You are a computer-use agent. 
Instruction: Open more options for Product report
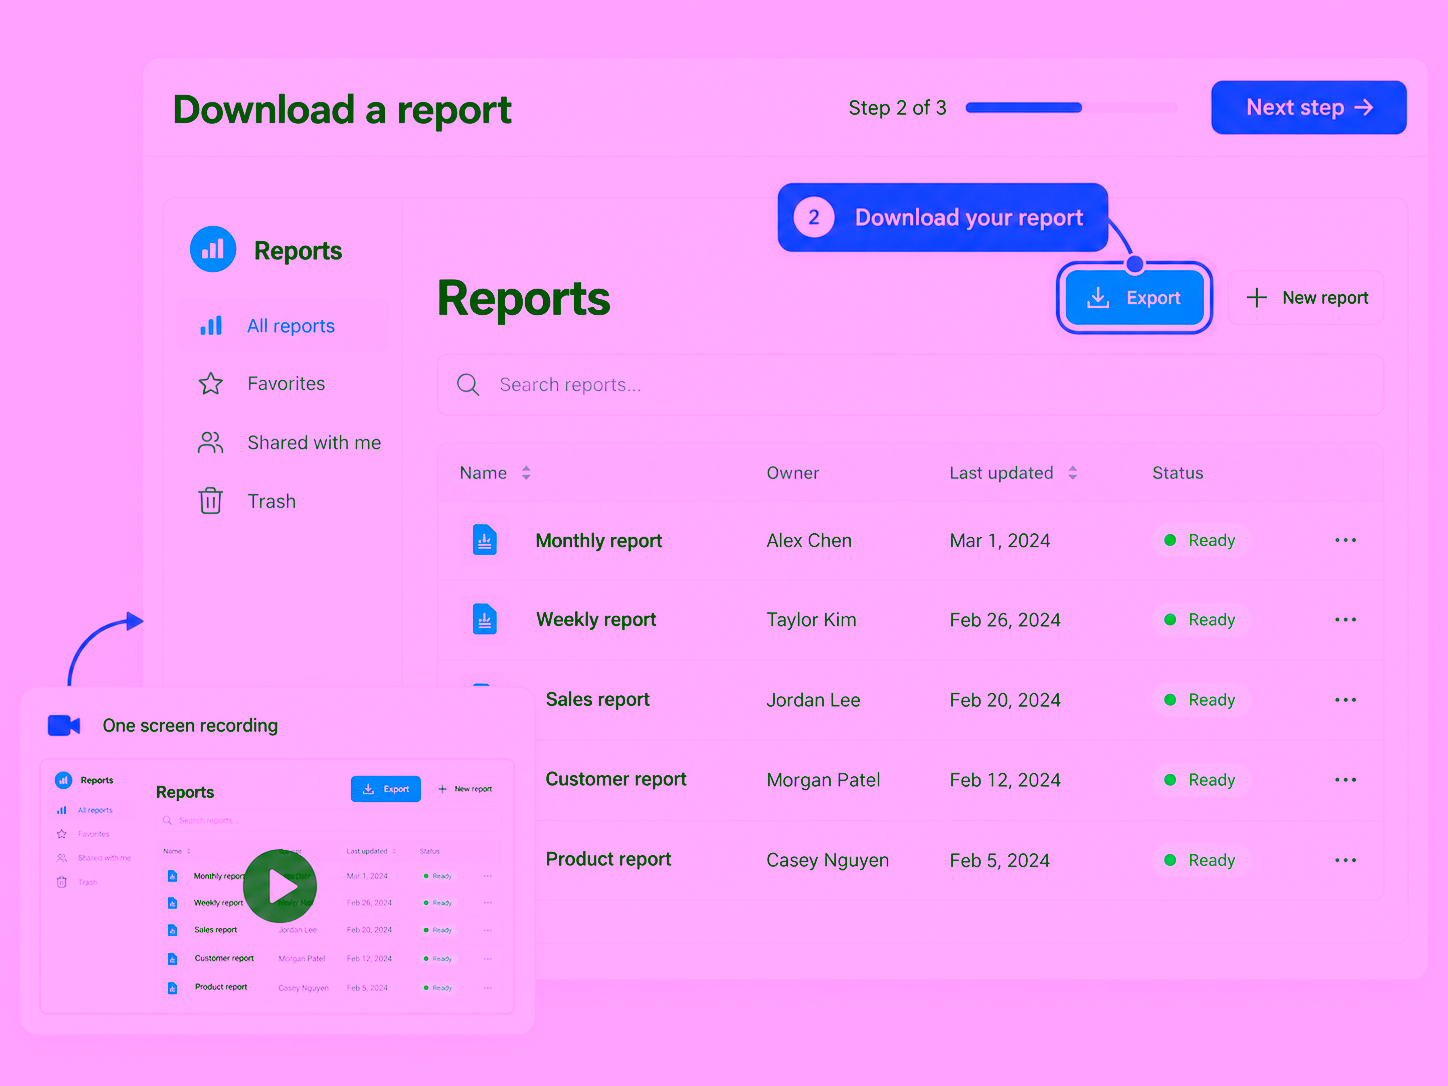(1346, 860)
